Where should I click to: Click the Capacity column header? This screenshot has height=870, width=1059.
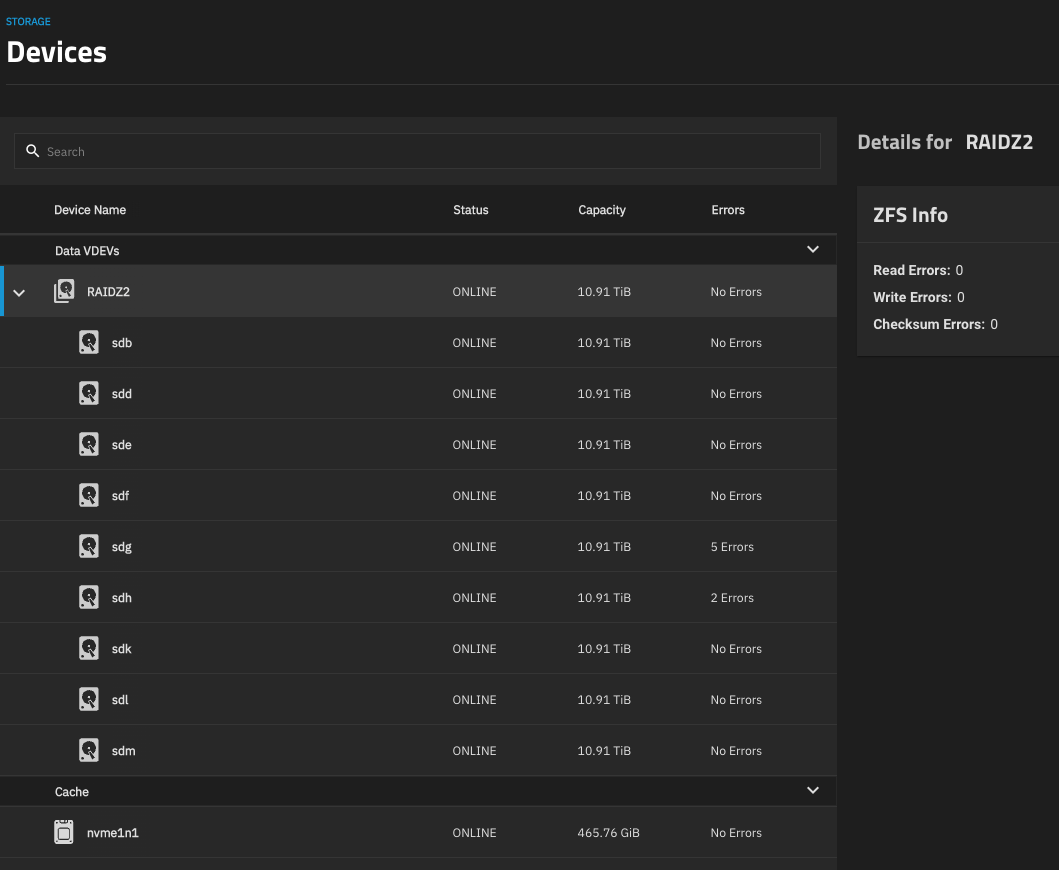point(602,210)
